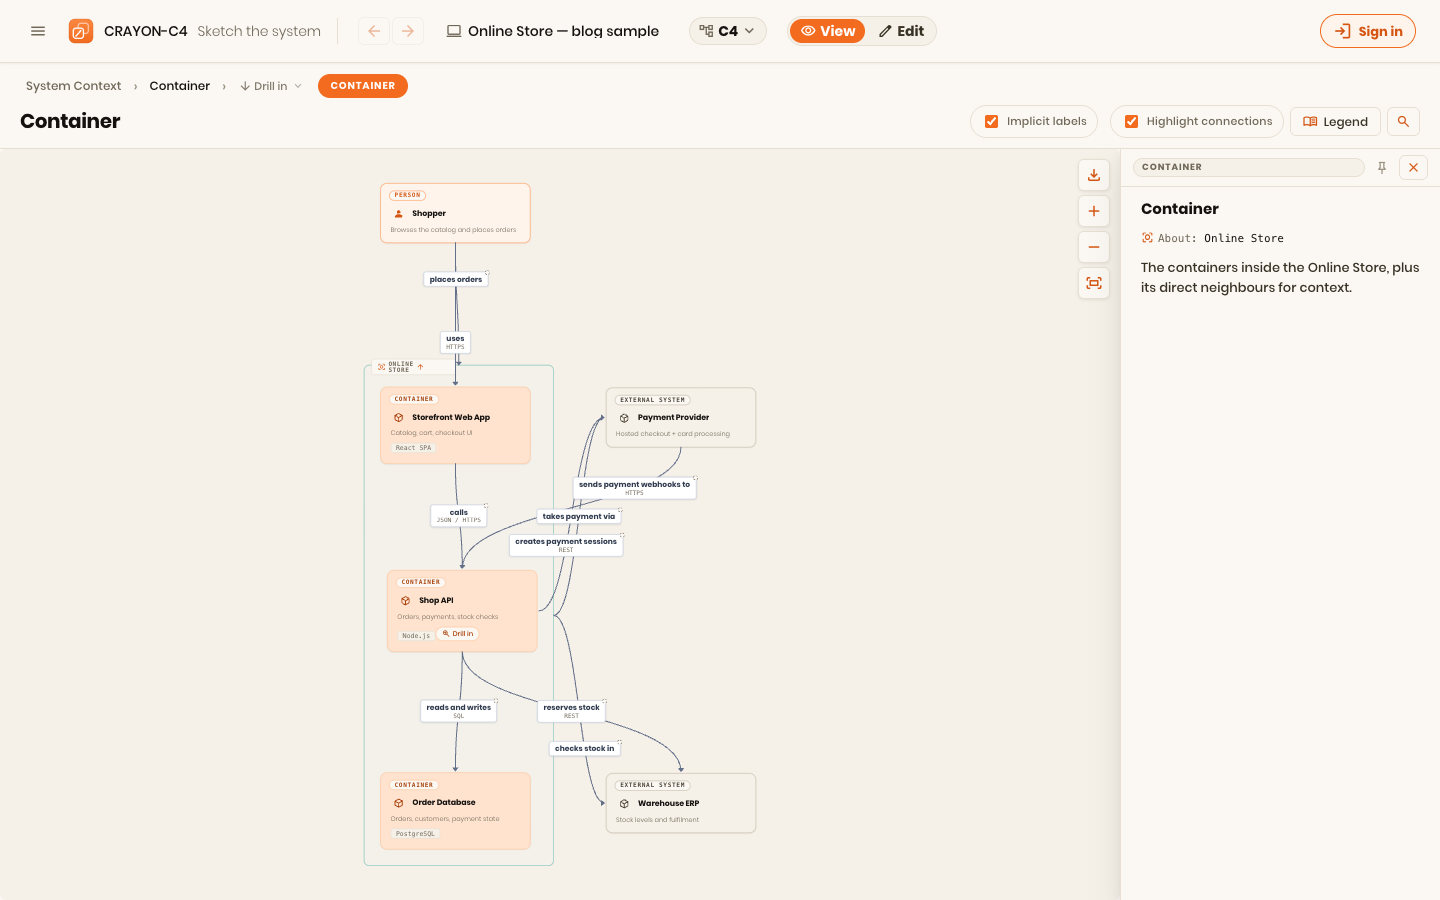Click the Online Store boundary up arrow

[420, 367]
